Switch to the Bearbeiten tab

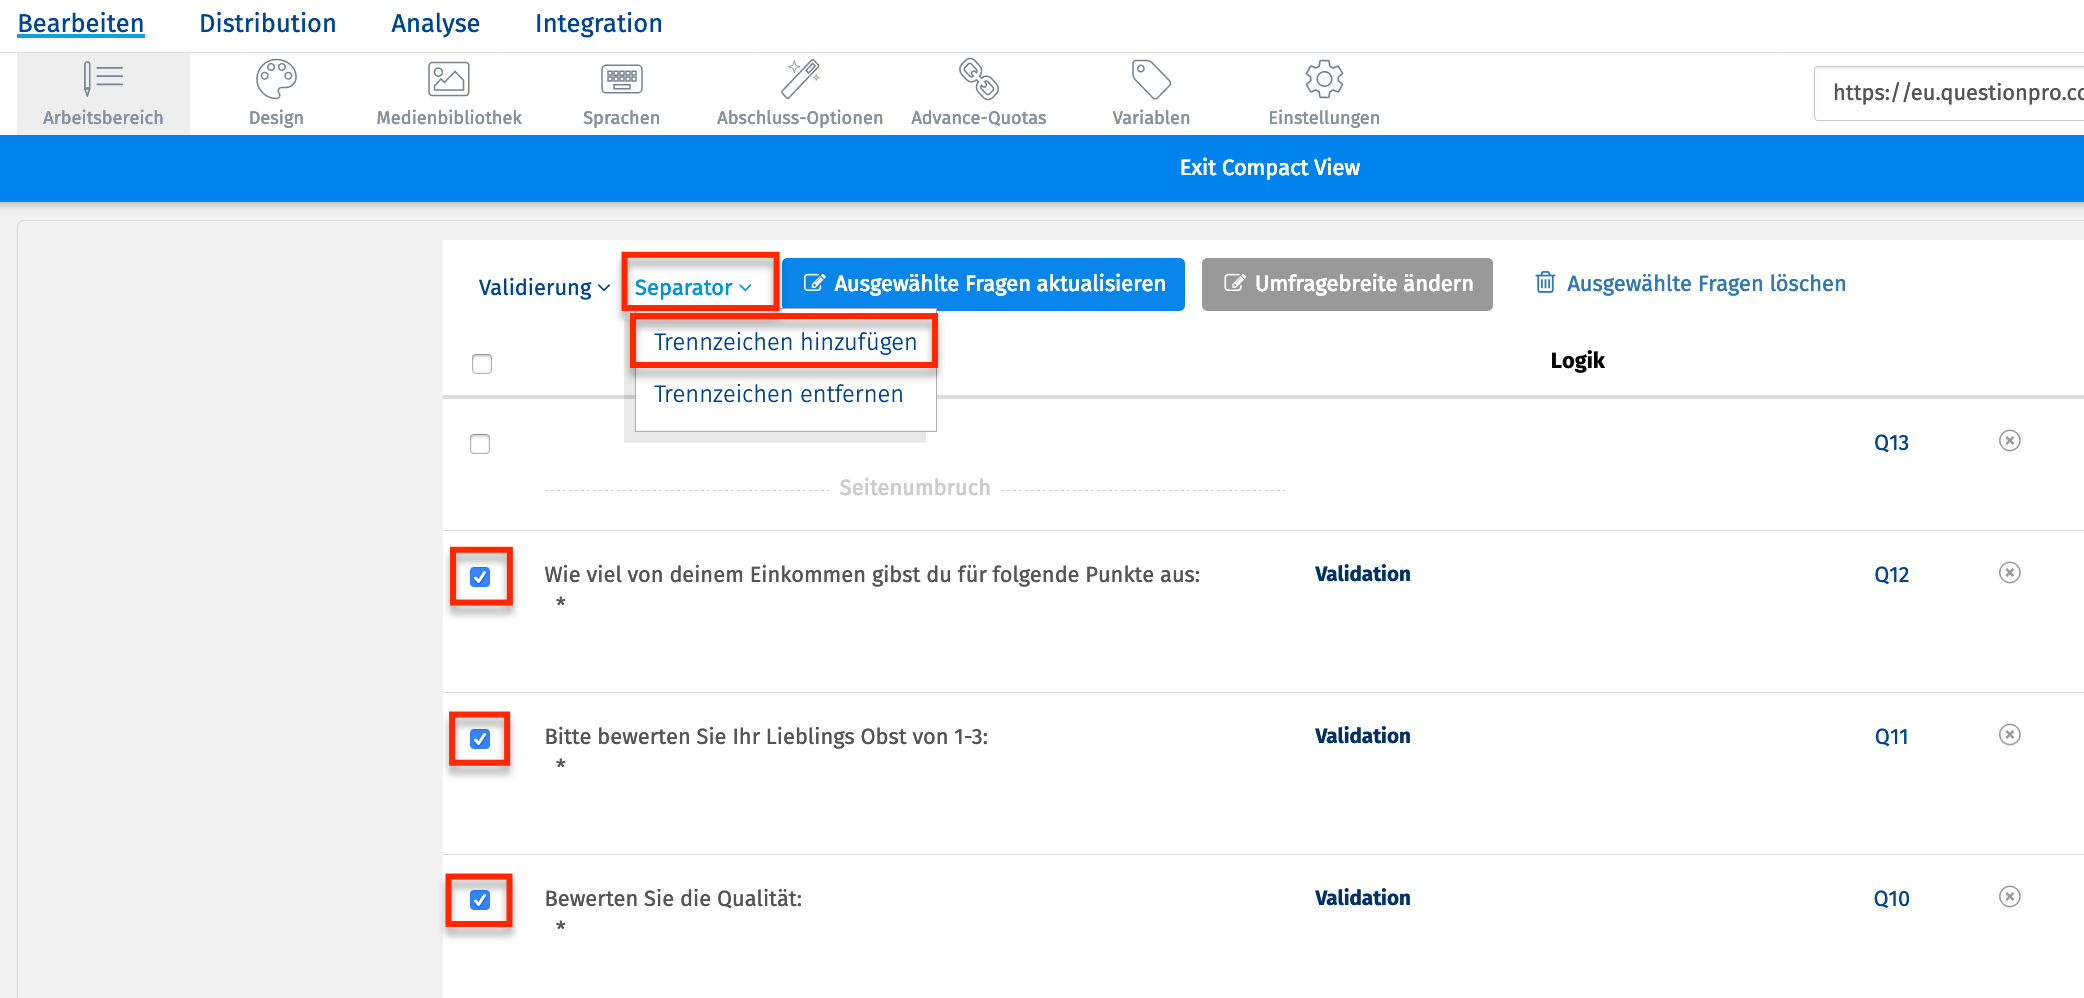(x=81, y=24)
